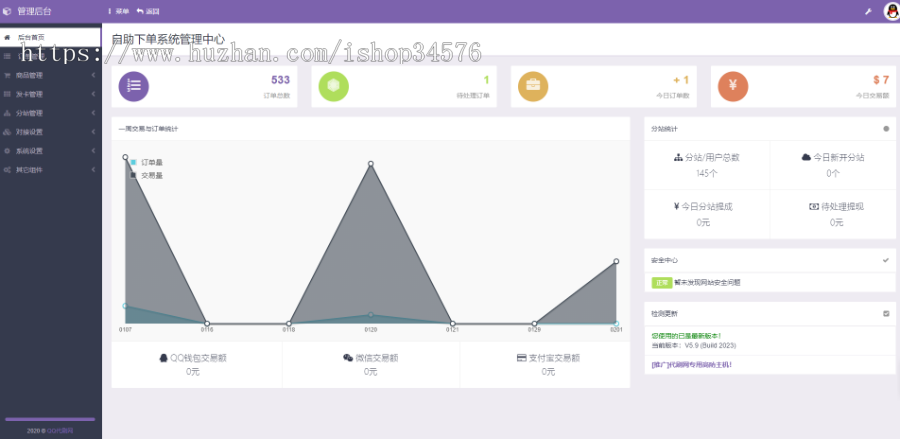Click the green cube pending orders icon
Screen dimensions: 900x439
pyautogui.click(x=333, y=86)
